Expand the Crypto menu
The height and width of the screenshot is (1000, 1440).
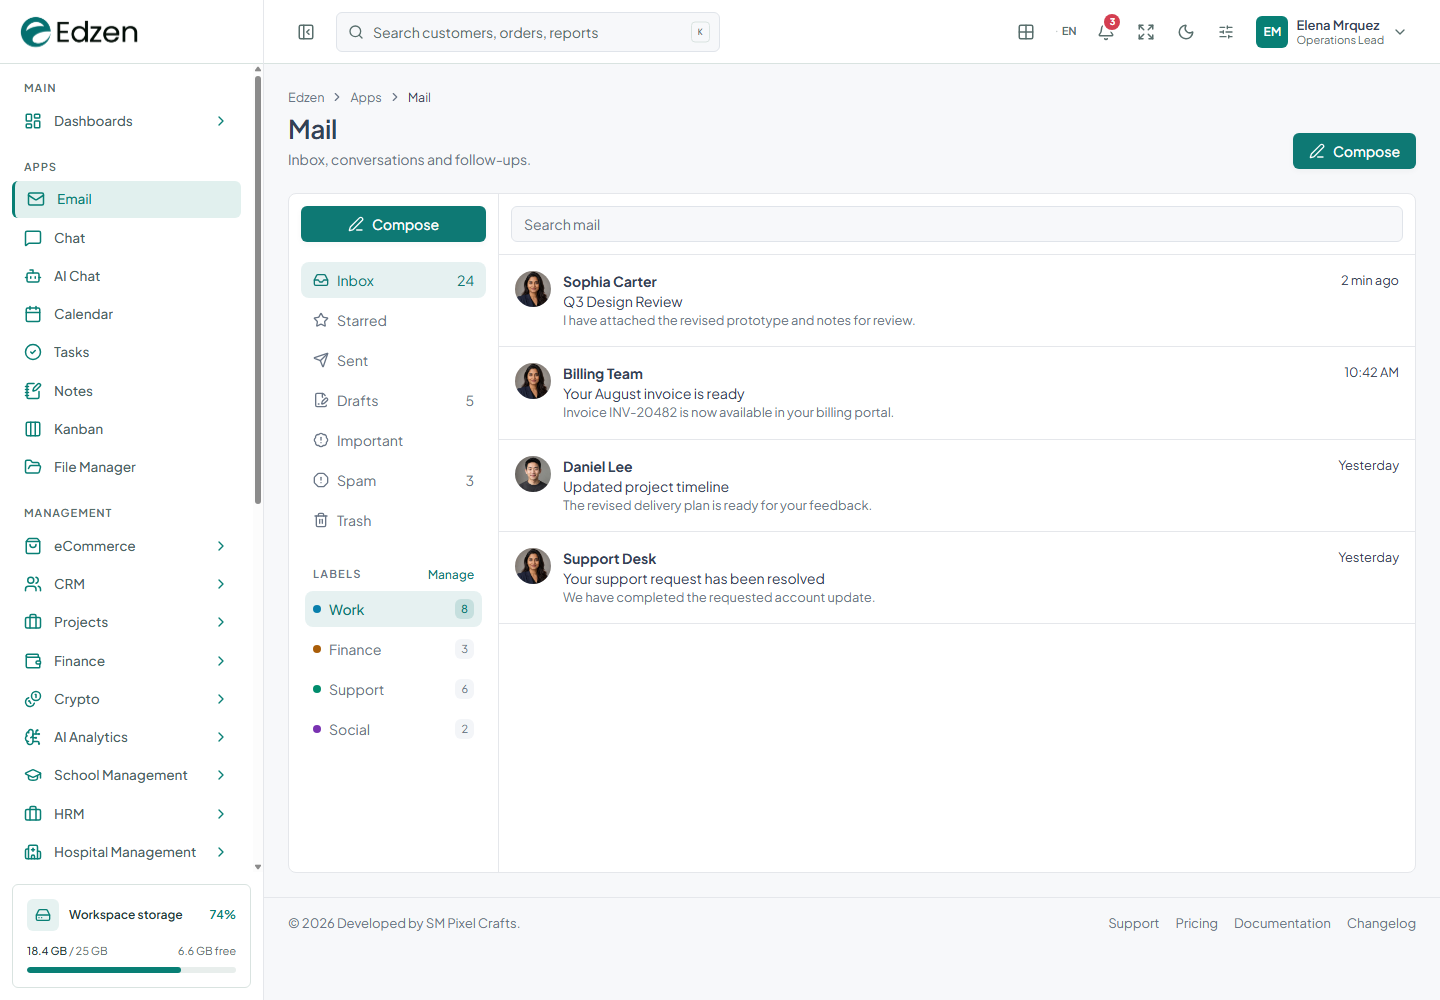(126, 699)
